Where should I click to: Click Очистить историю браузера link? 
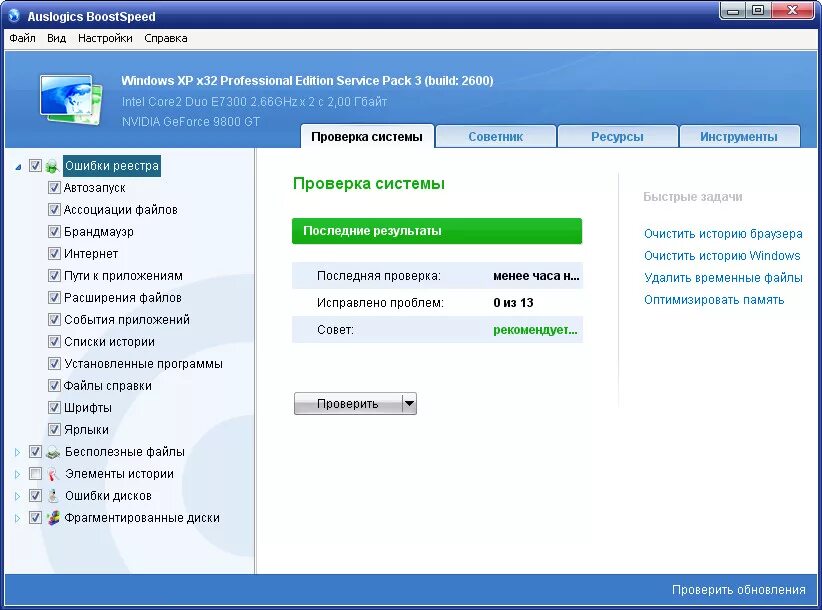[x=723, y=234]
